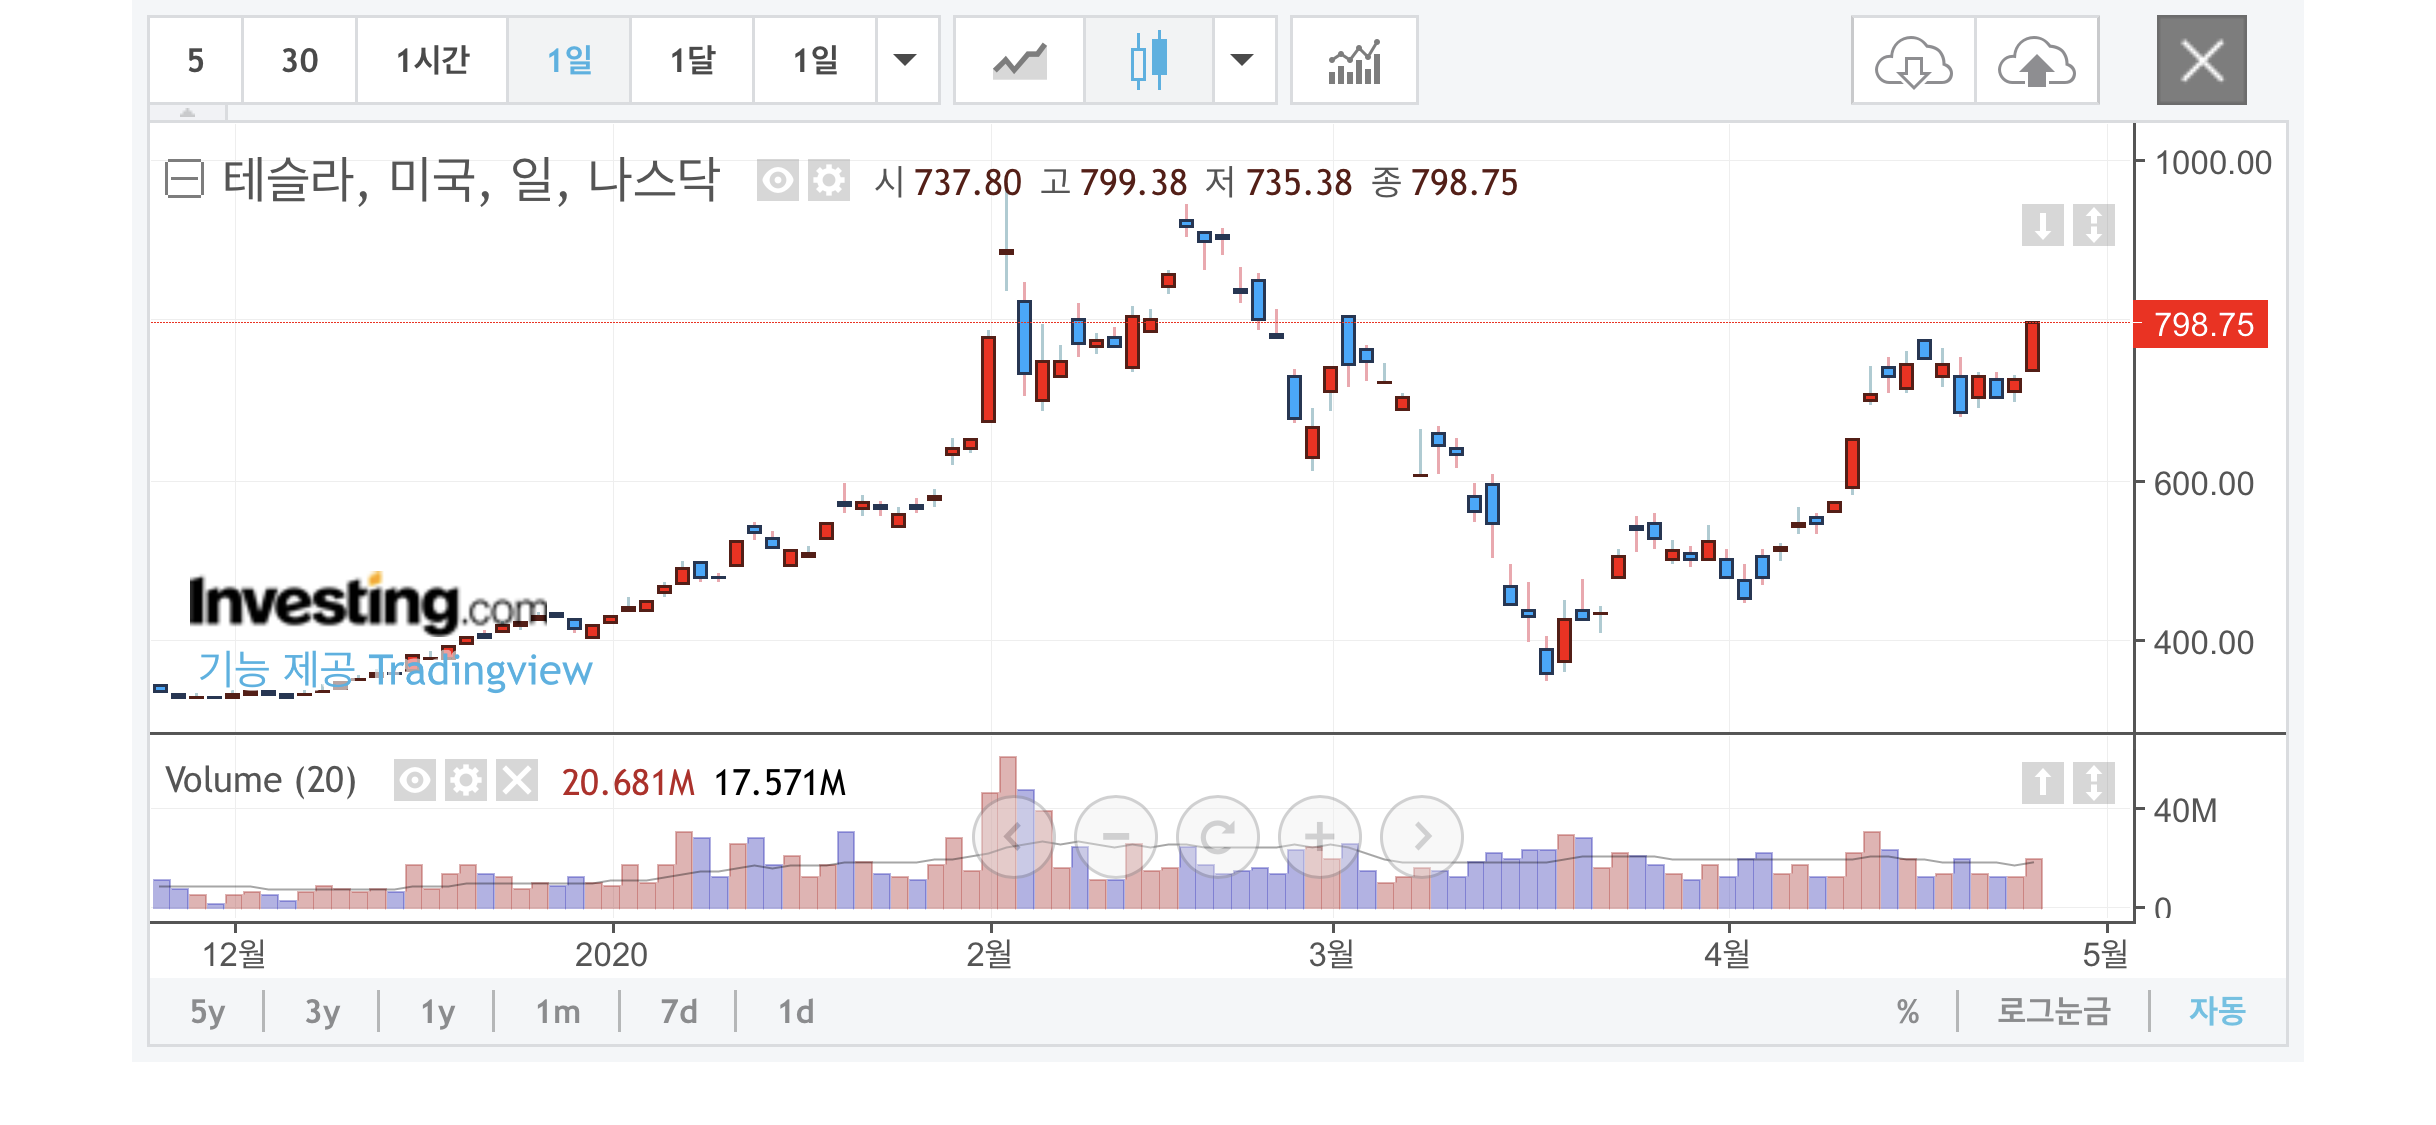
Task: Set range to 3y
Action: click(x=322, y=1012)
